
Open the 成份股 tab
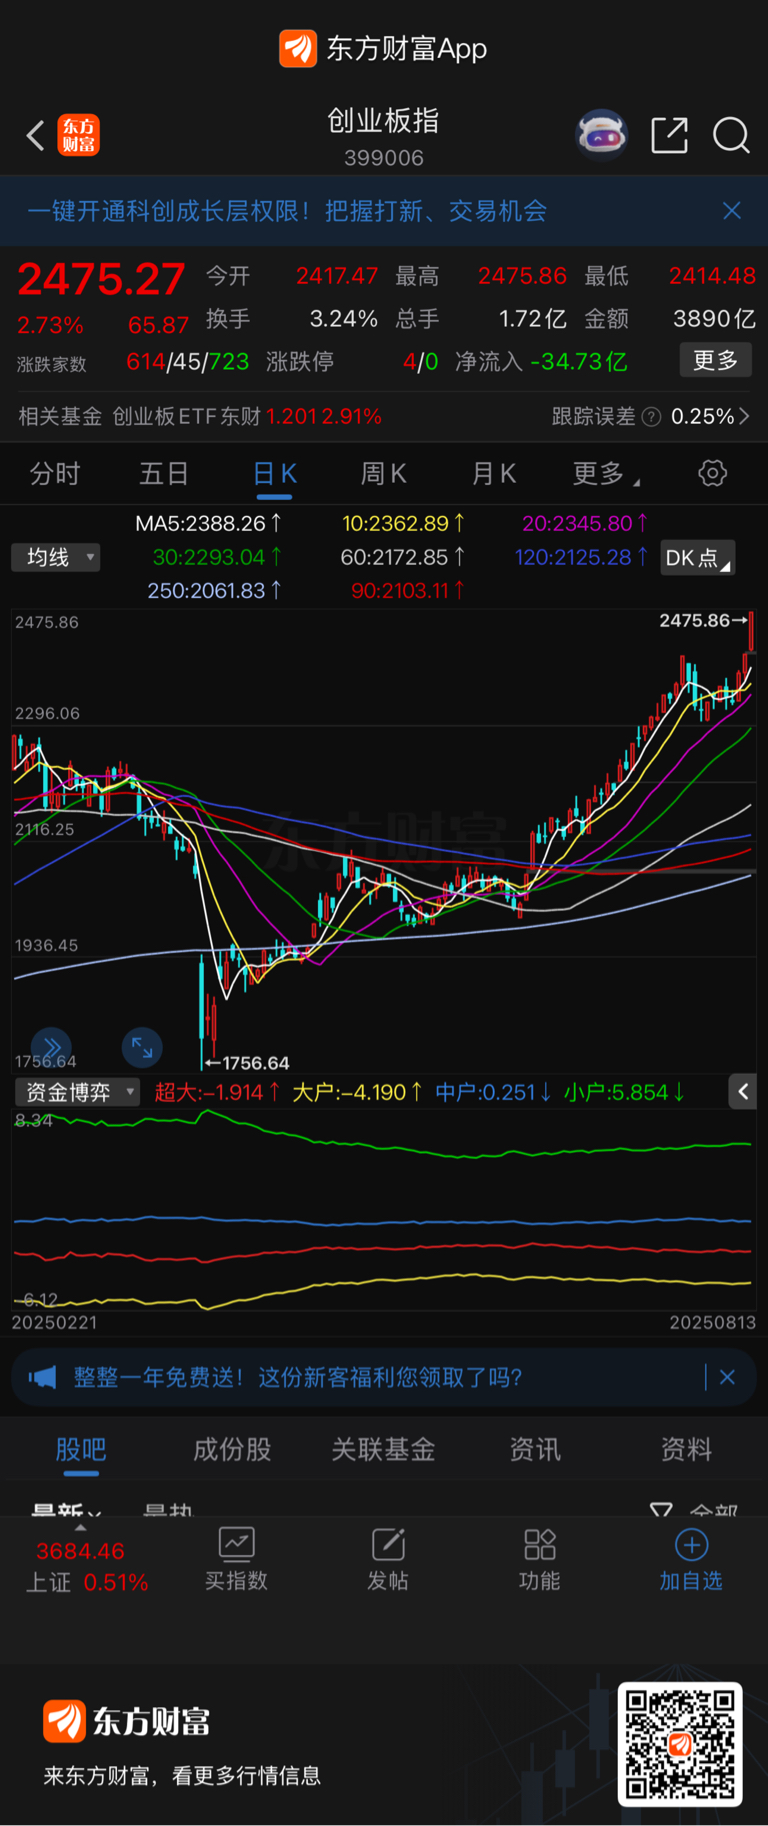pyautogui.click(x=232, y=1449)
